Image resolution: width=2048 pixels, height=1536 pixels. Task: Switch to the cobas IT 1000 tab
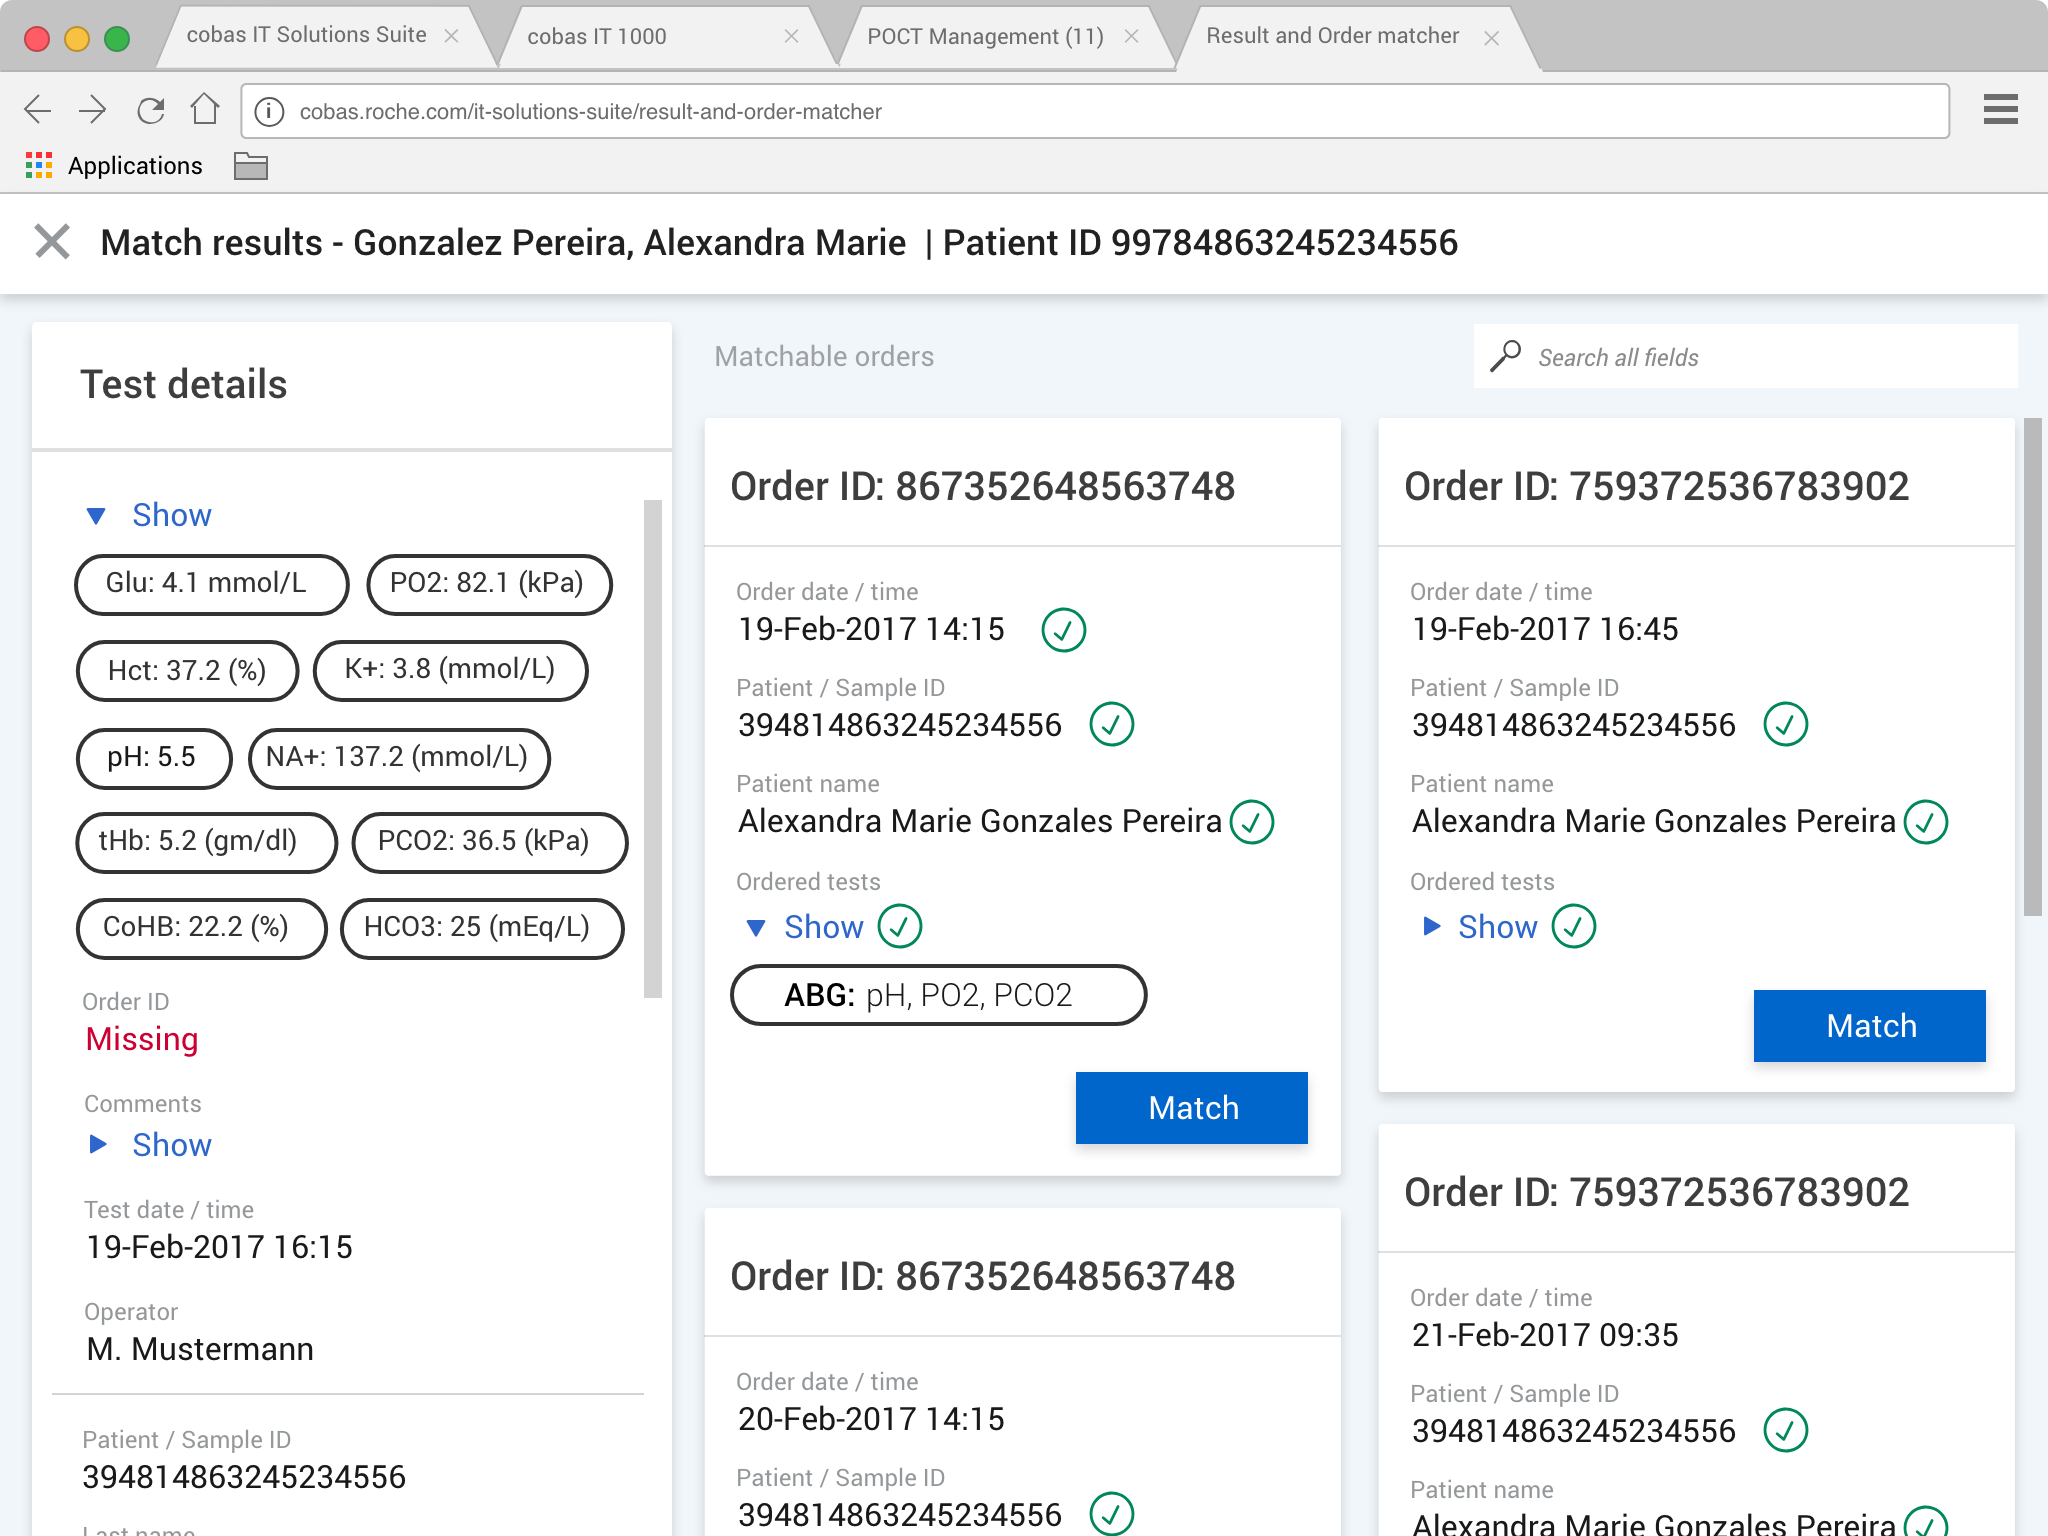pos(596,36)
